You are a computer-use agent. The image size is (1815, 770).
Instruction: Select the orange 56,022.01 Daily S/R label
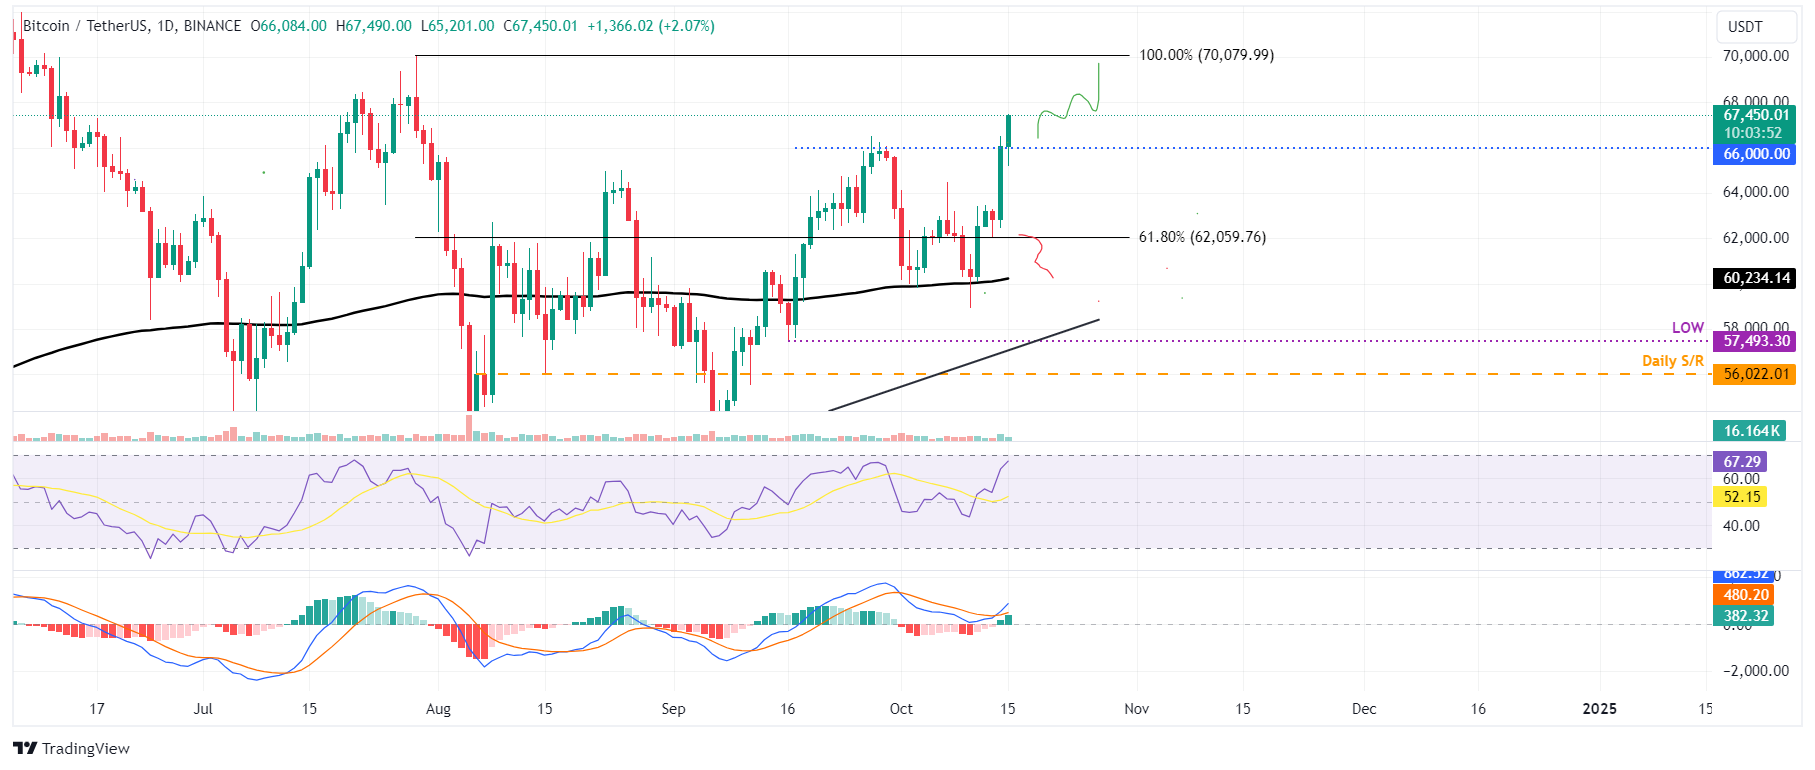(1756, 374)
